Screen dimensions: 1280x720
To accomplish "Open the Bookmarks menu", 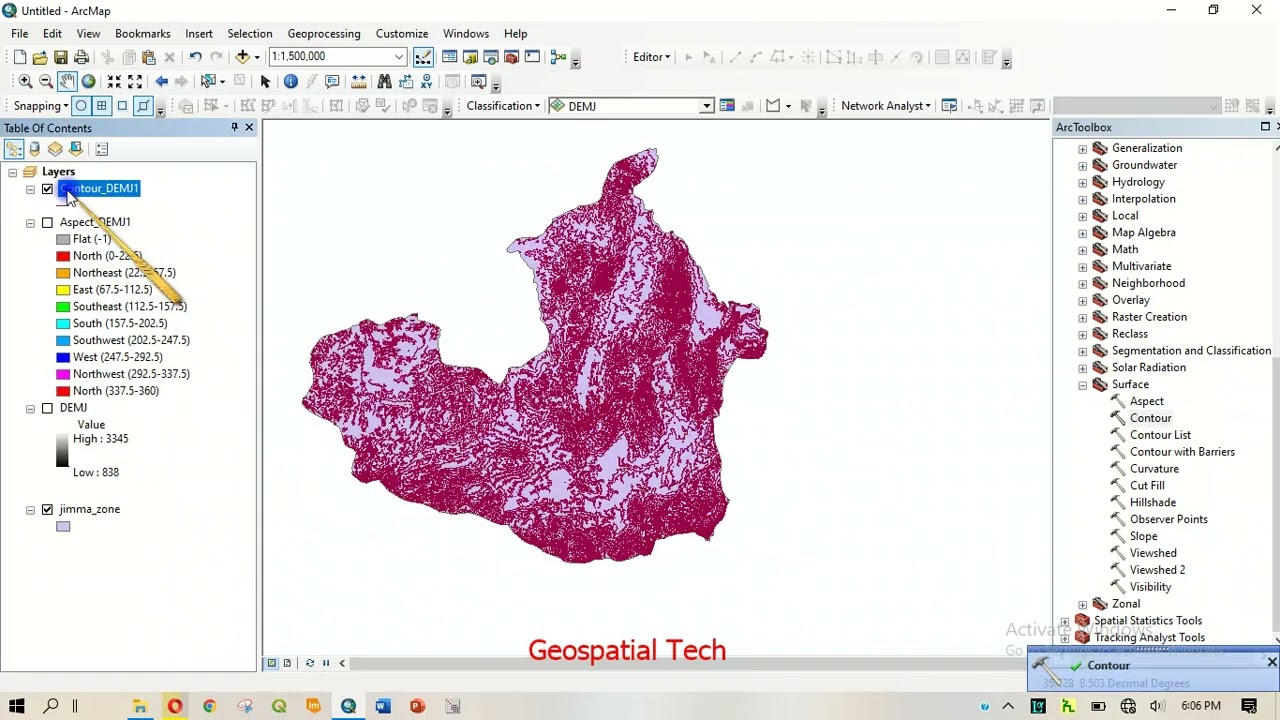I will pos(143,34).
